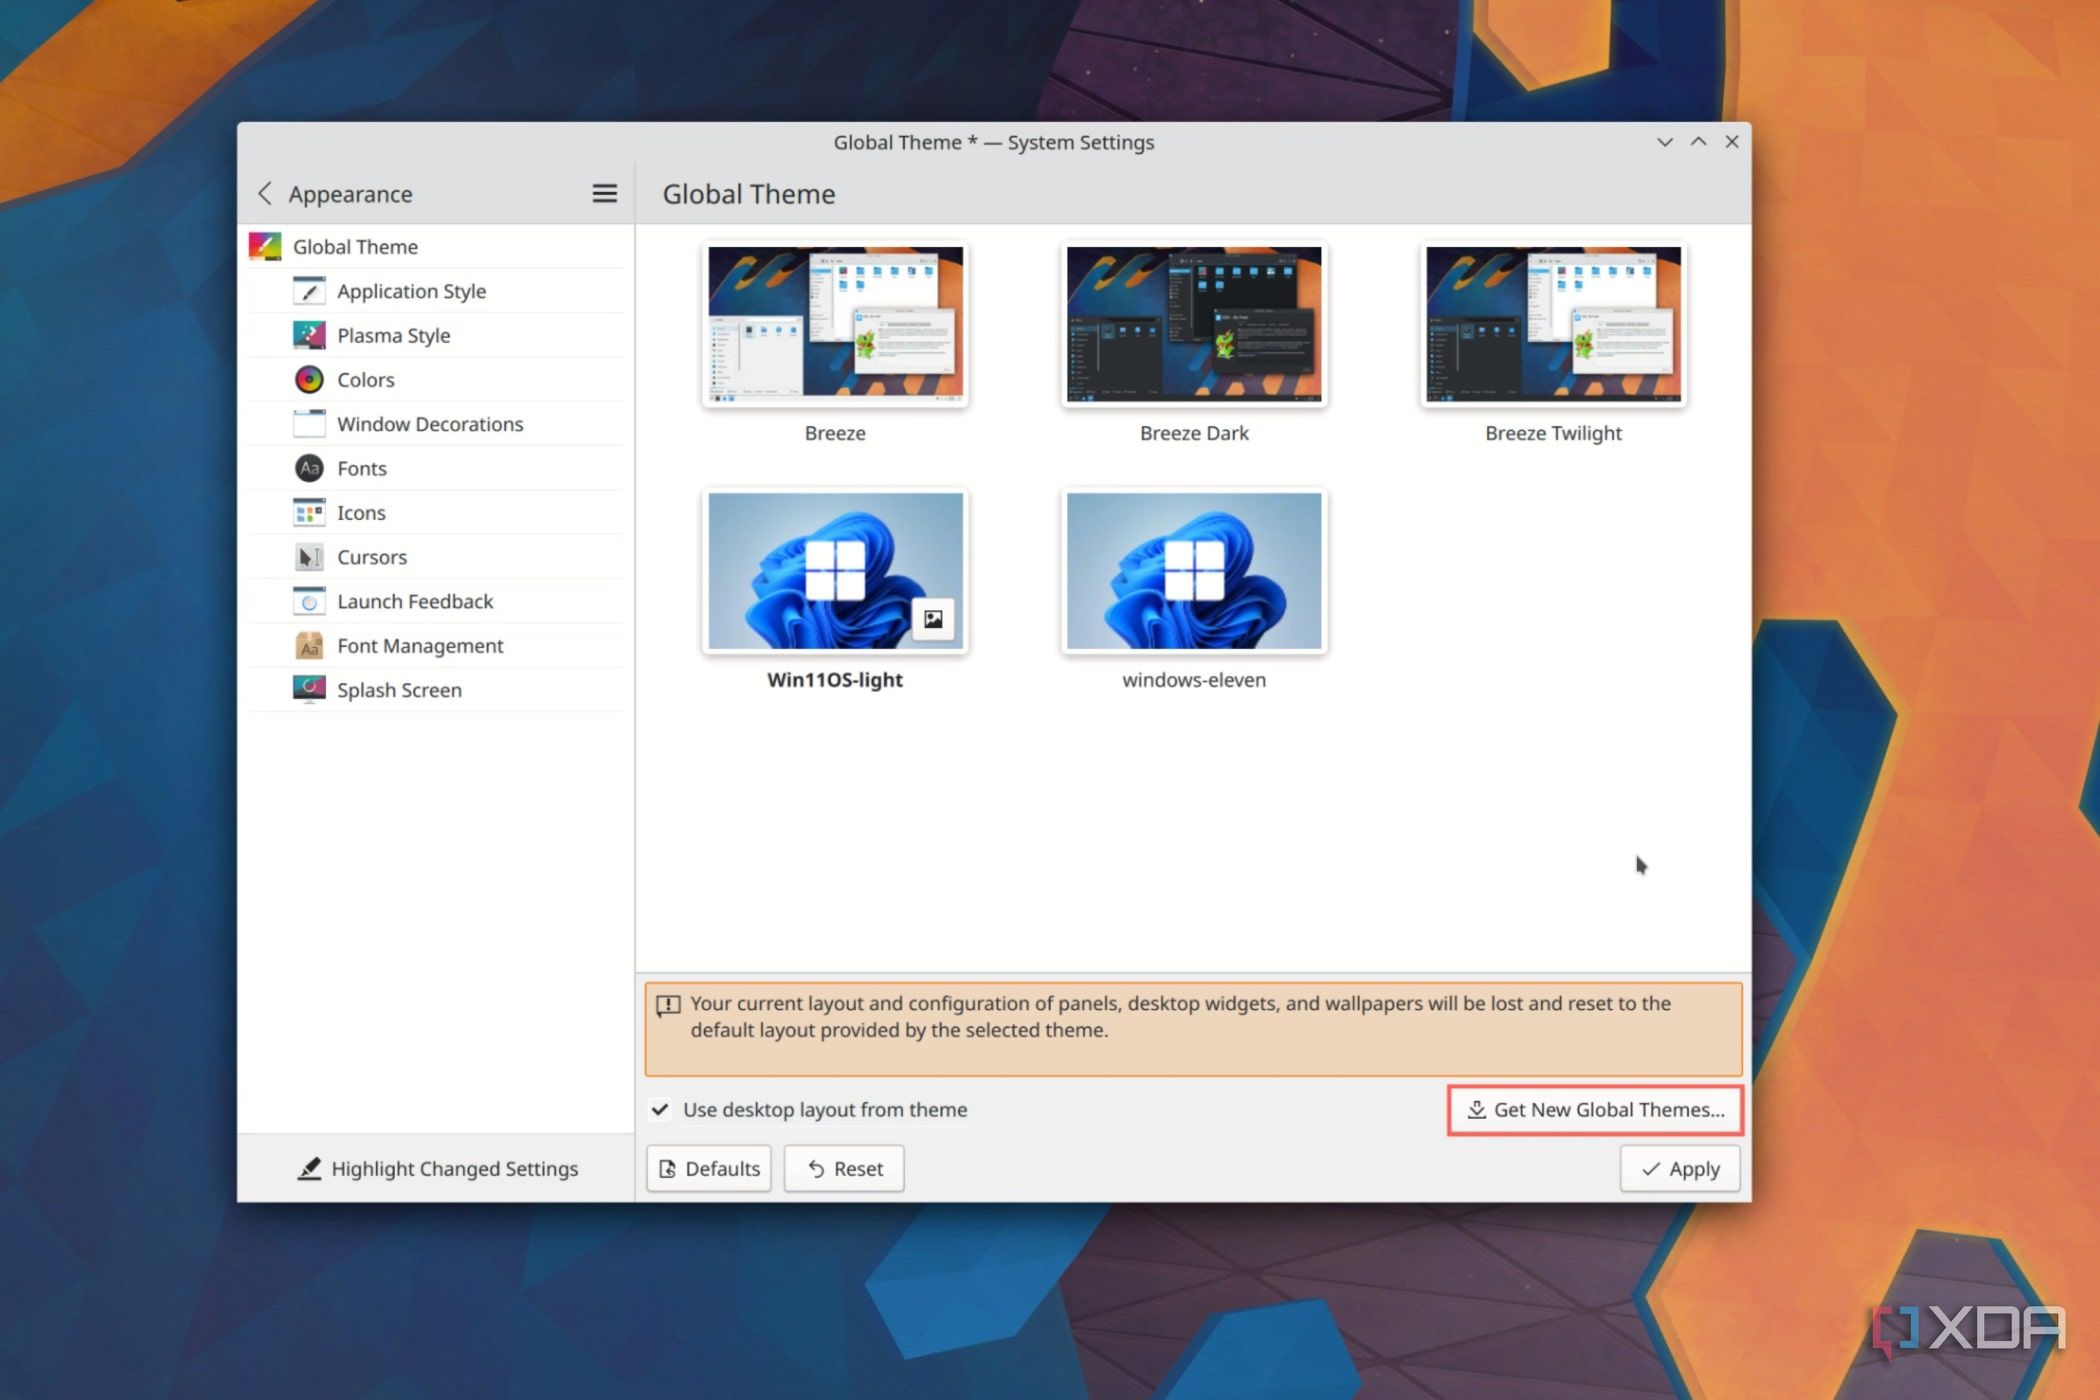Select the Splash Screen icon
This screenshot has height=1400, width=2100.
309,689
